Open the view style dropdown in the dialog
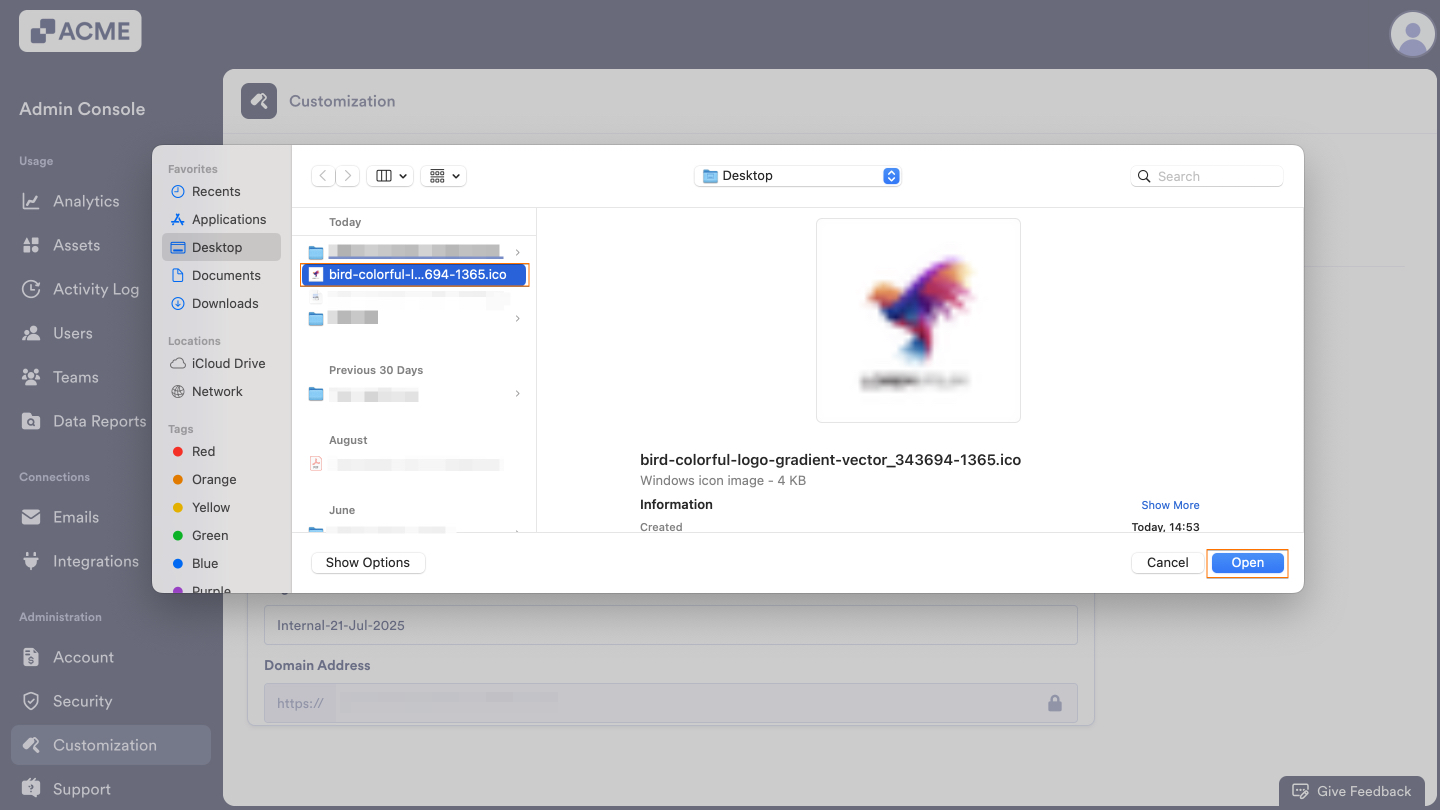The image size is (1440, 810). tap(389, 175)
